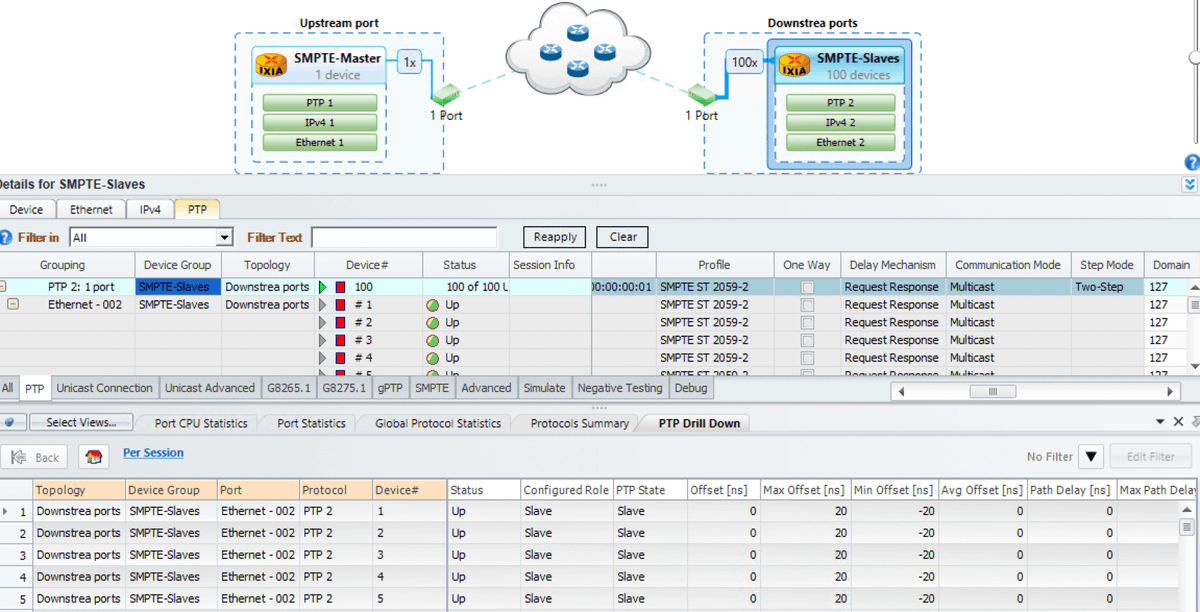Switch to the IPv4 tab
1200x612 pixels.
[150, 209]
